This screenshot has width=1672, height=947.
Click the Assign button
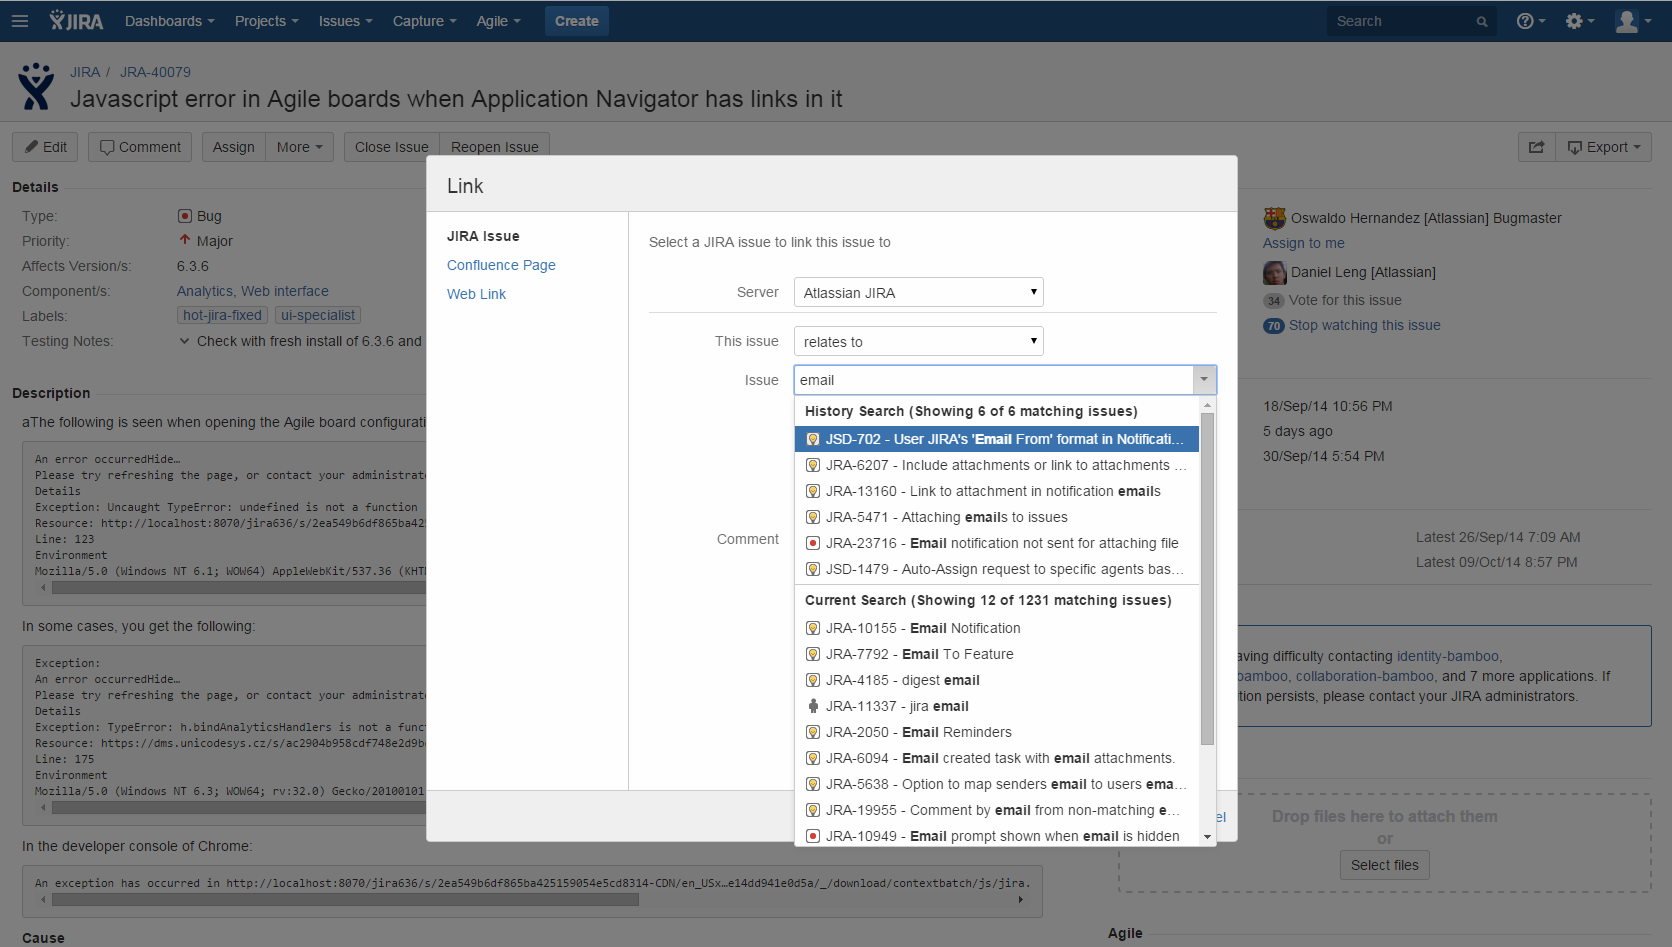click(x=233, y=147)
